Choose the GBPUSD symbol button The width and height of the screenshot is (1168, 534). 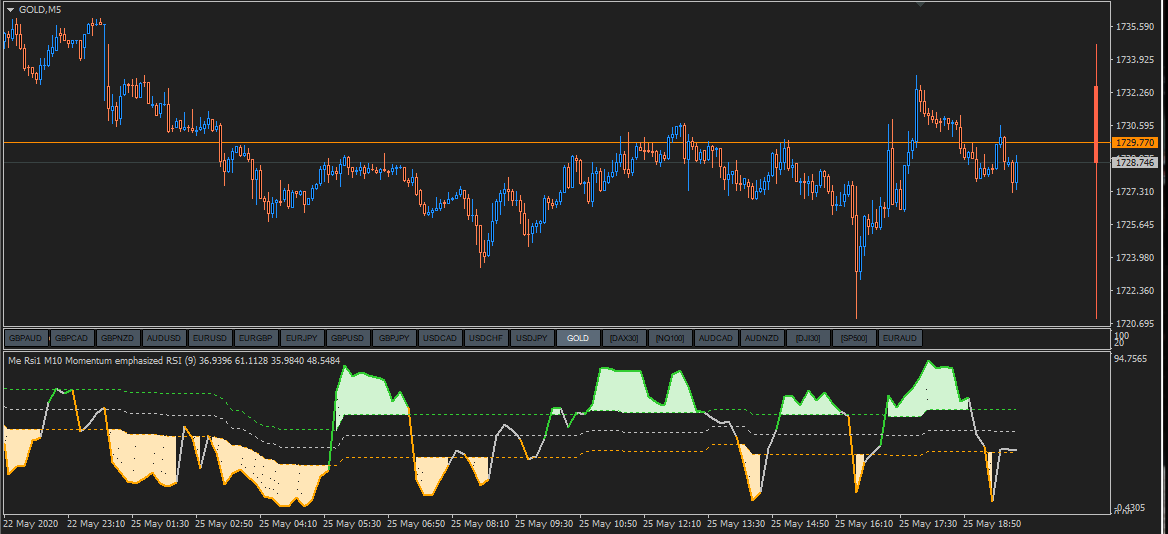pyautogui.click(x=348, y=338)
